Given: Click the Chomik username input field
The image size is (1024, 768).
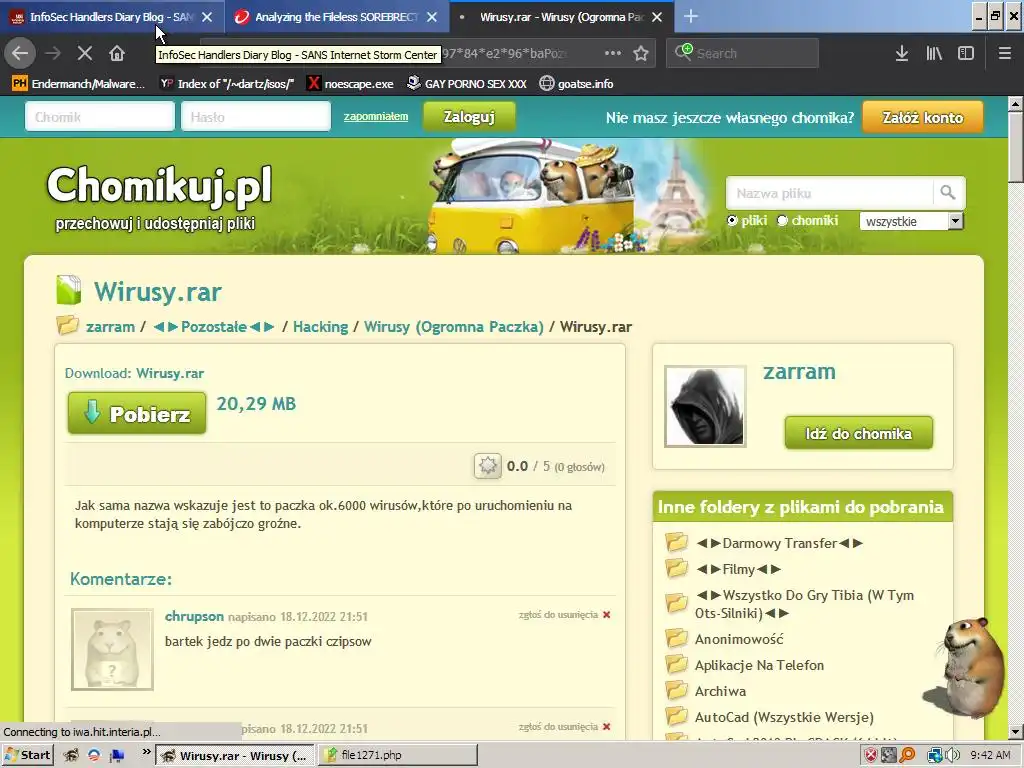Looking at the screenshot, I should (x=100, y=117).
